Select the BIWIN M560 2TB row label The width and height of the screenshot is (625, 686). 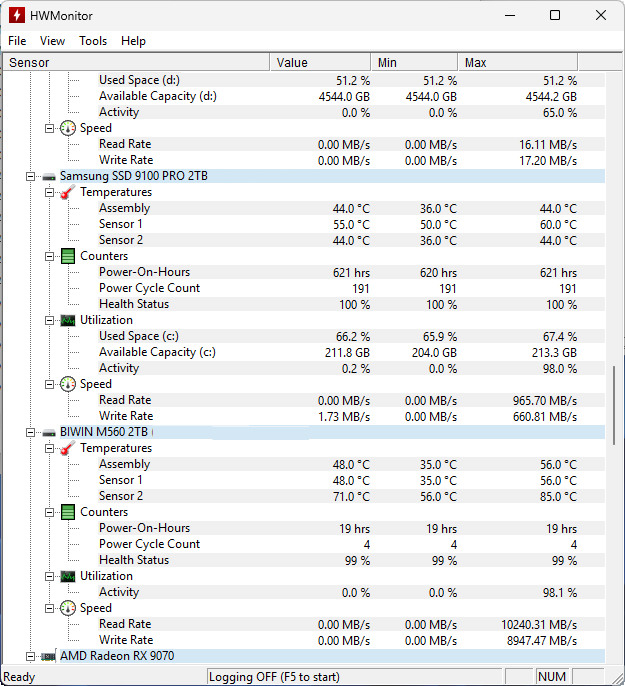pyautogui.click(x=104, y=432)
